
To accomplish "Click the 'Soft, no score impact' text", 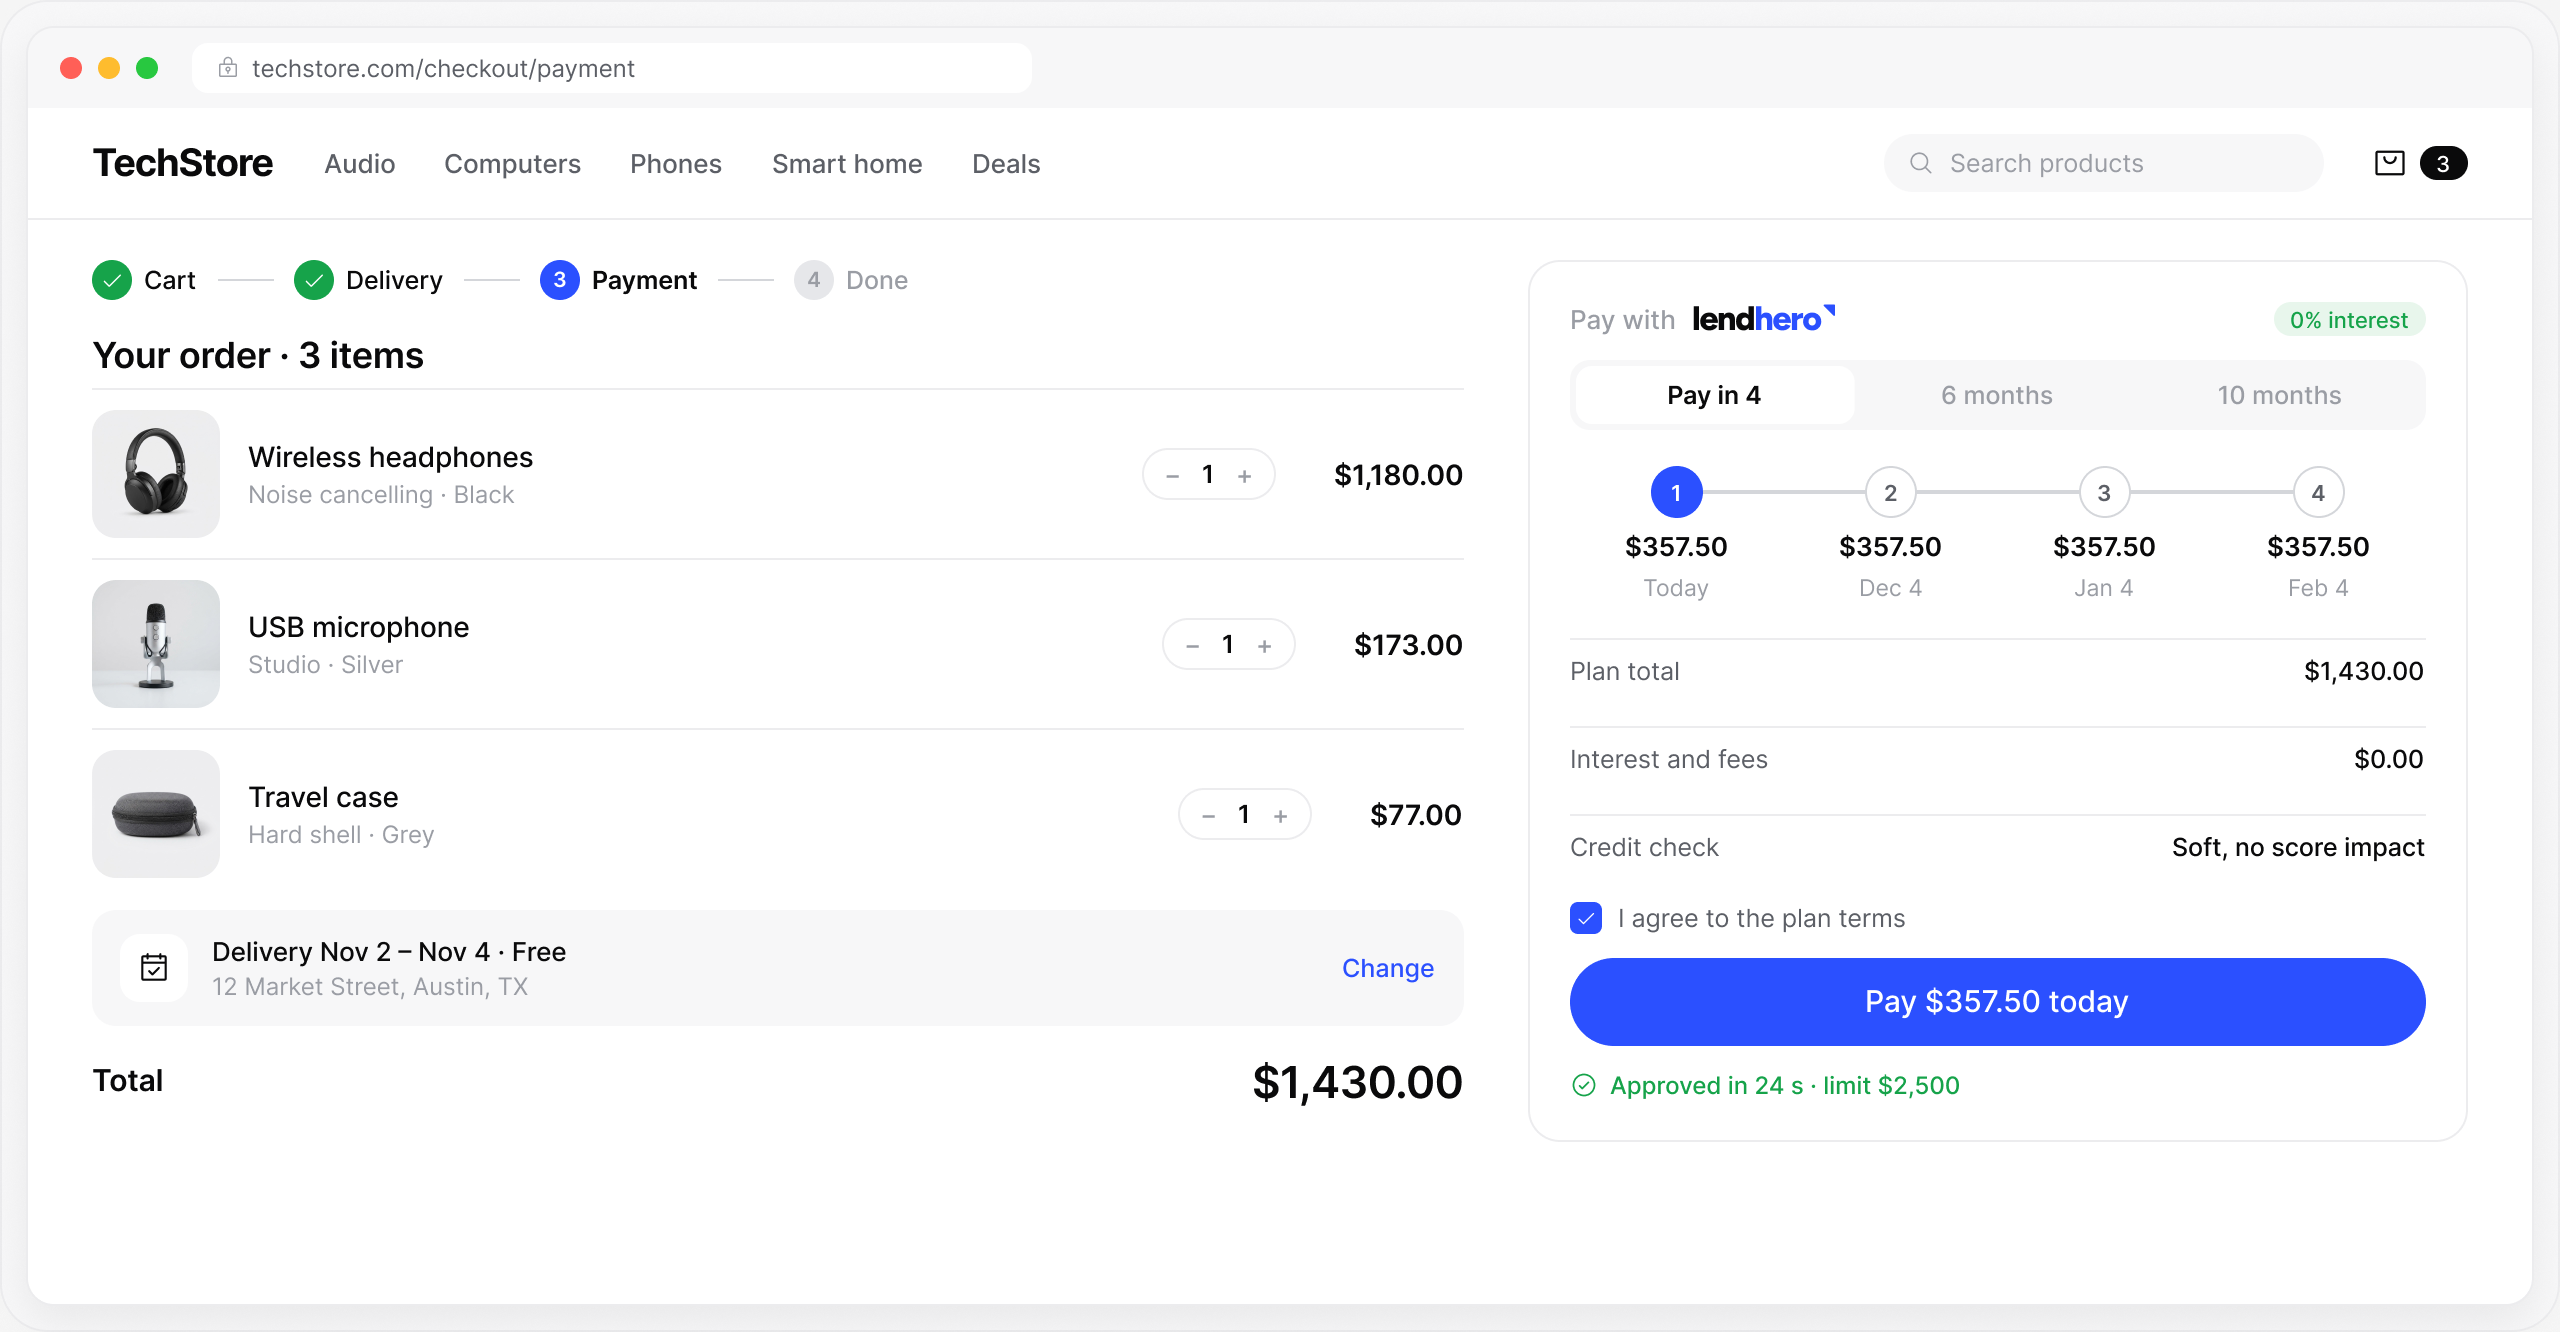I will tap(2298, 847).
